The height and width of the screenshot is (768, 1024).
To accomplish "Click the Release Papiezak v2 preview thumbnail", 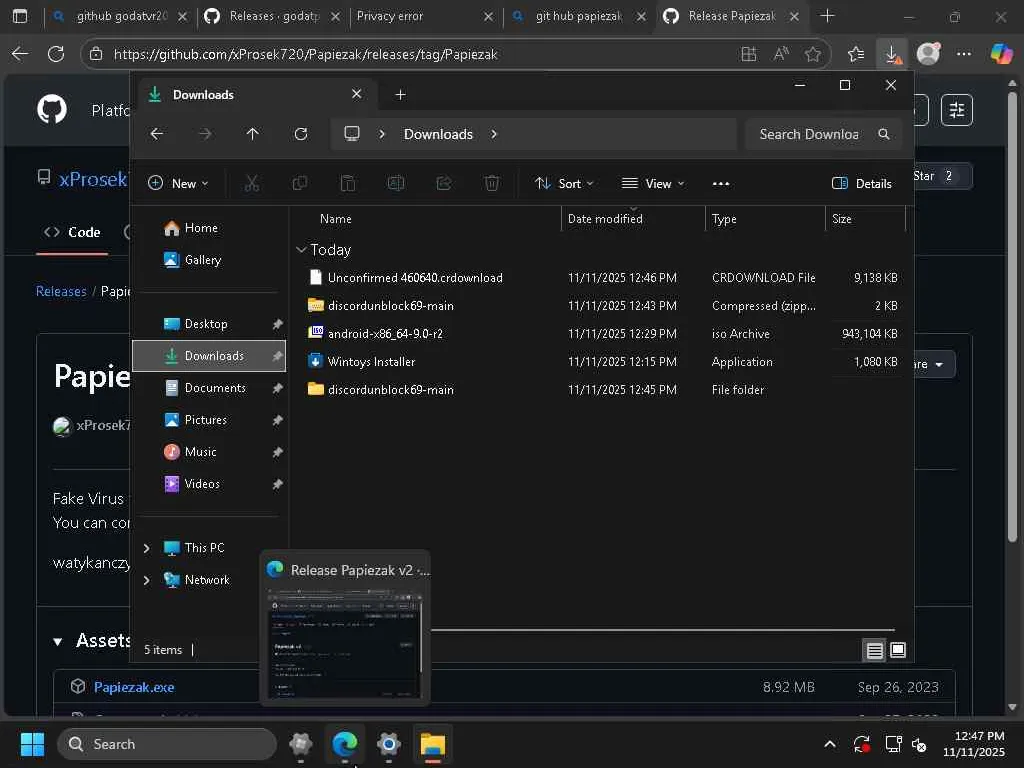I will (x=345, y=643).
